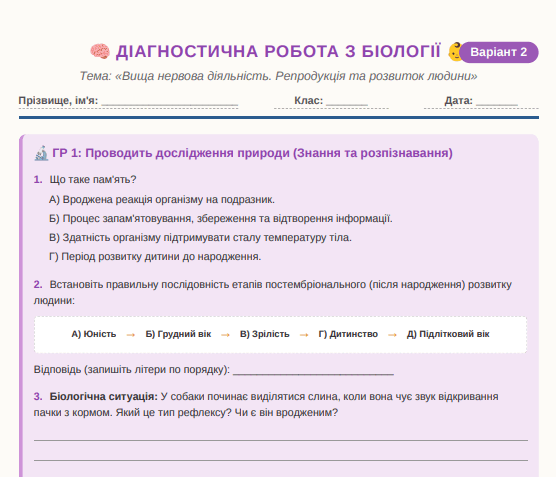Select answer В) Здатність організму підтримувати сталу температуру
The height and width of the screenshot is (477, 556).
pos(200,237)
